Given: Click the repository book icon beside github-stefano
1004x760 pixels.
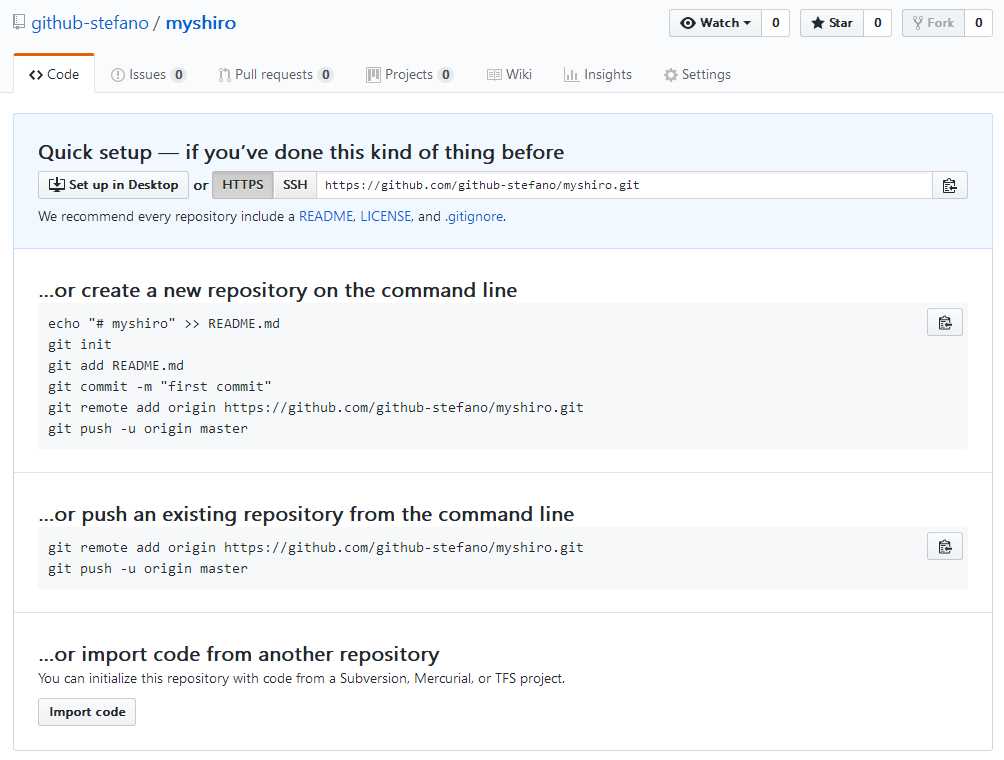Looking at the screenshot, I should (x=19, y=22).
